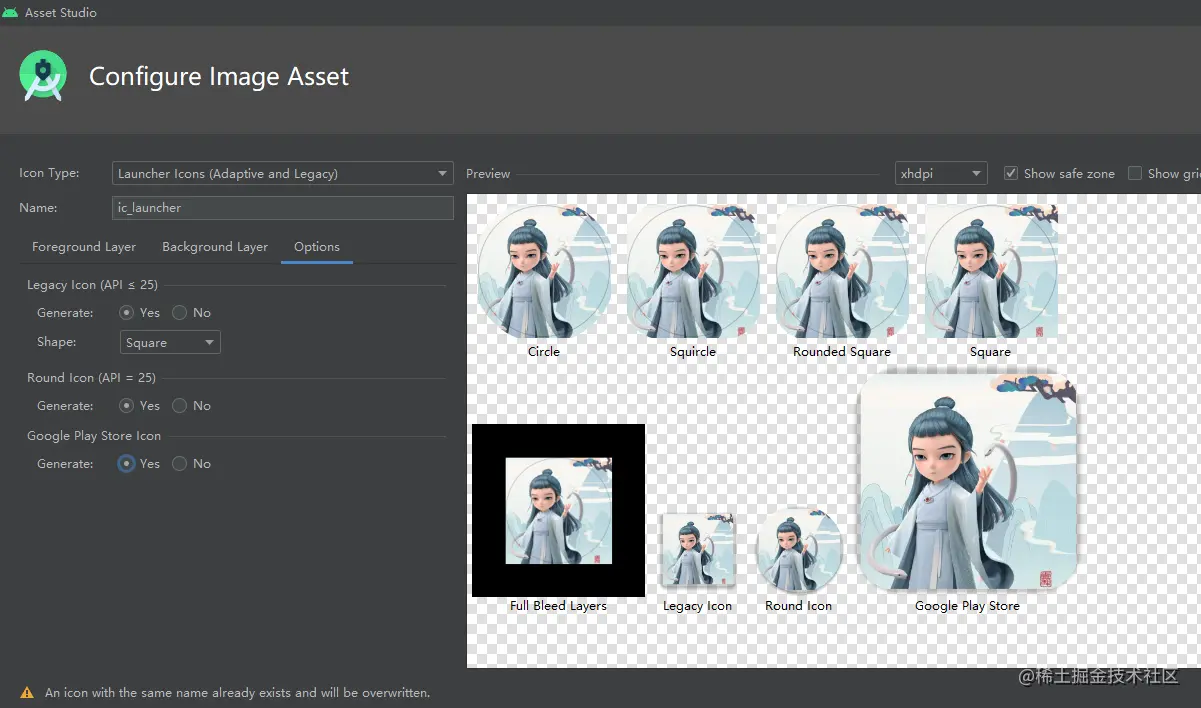Click the ic_launcher Name input field

[283, 208]
